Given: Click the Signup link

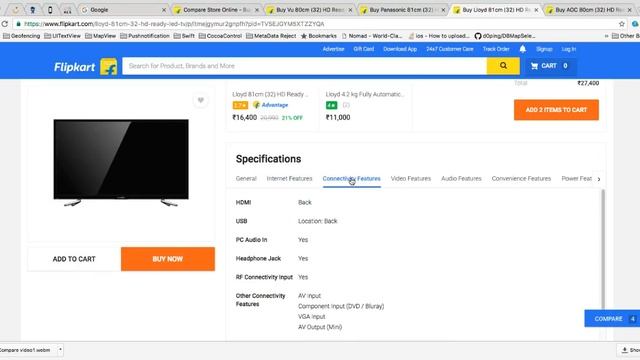Looking at the screenshot, I should pyautogui.click(x=544, y=49).
